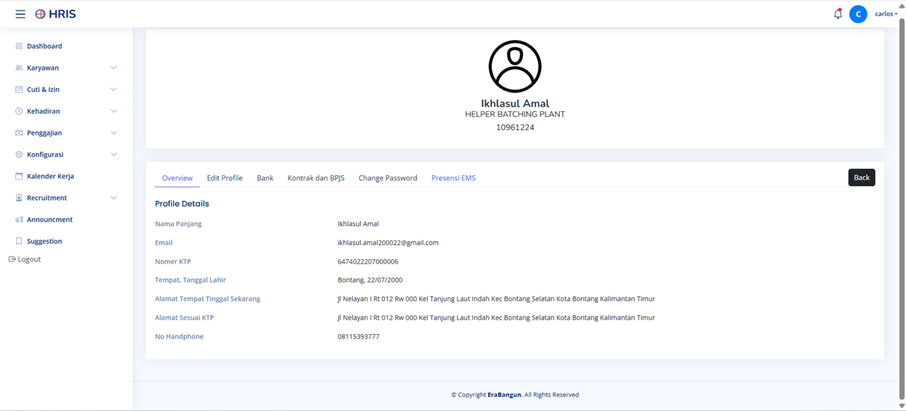Click the Nama Panjang label
Image resolution: width=906 pixels, height=411 pixels.
tap(179, 224)
